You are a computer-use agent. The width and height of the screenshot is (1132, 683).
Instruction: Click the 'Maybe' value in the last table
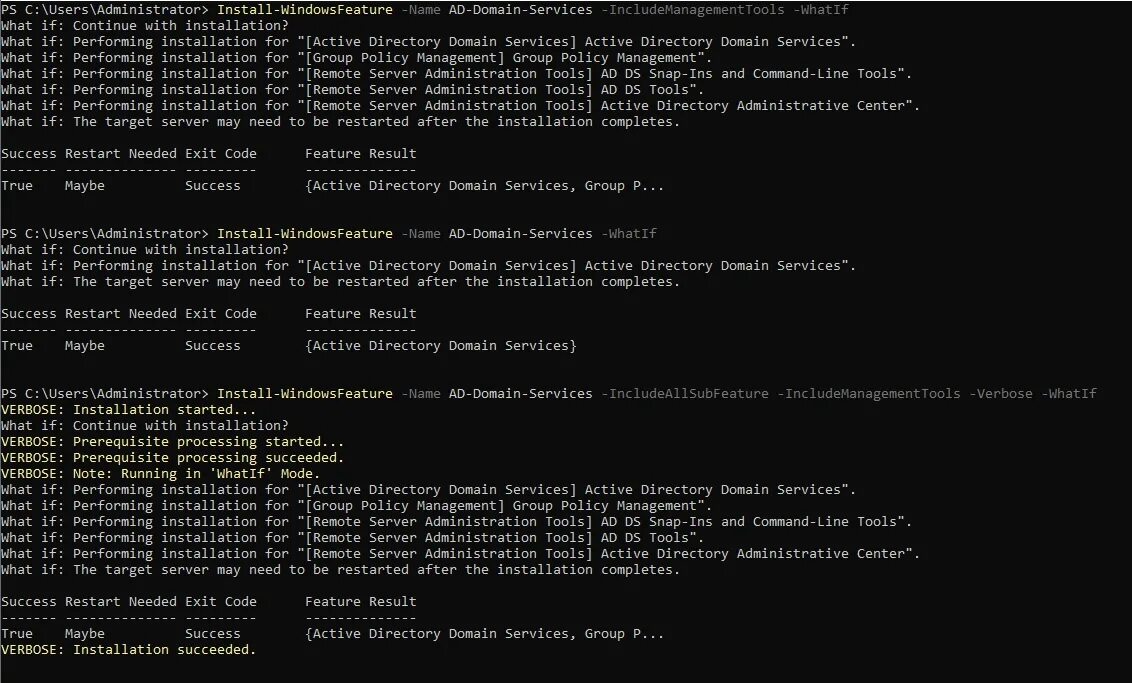coord(84,634)
